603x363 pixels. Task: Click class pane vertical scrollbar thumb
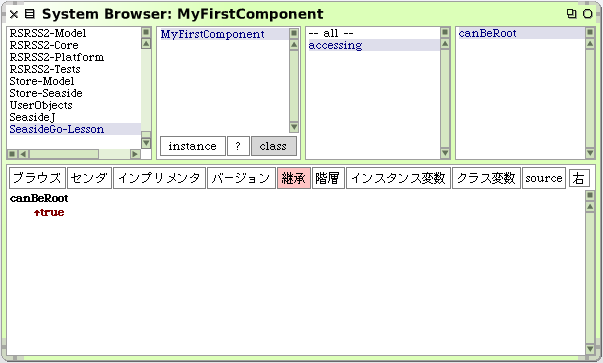(x=294, y=86)
